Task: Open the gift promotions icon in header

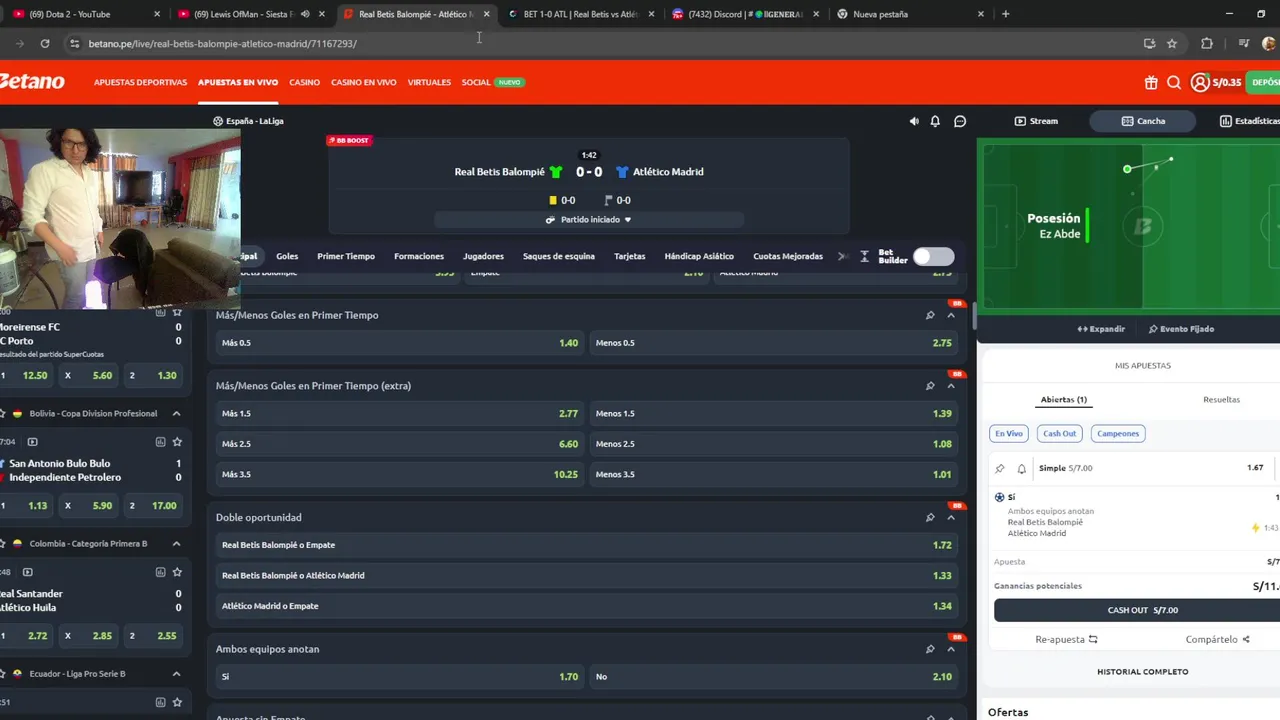Action: (x=1151, y=83)
